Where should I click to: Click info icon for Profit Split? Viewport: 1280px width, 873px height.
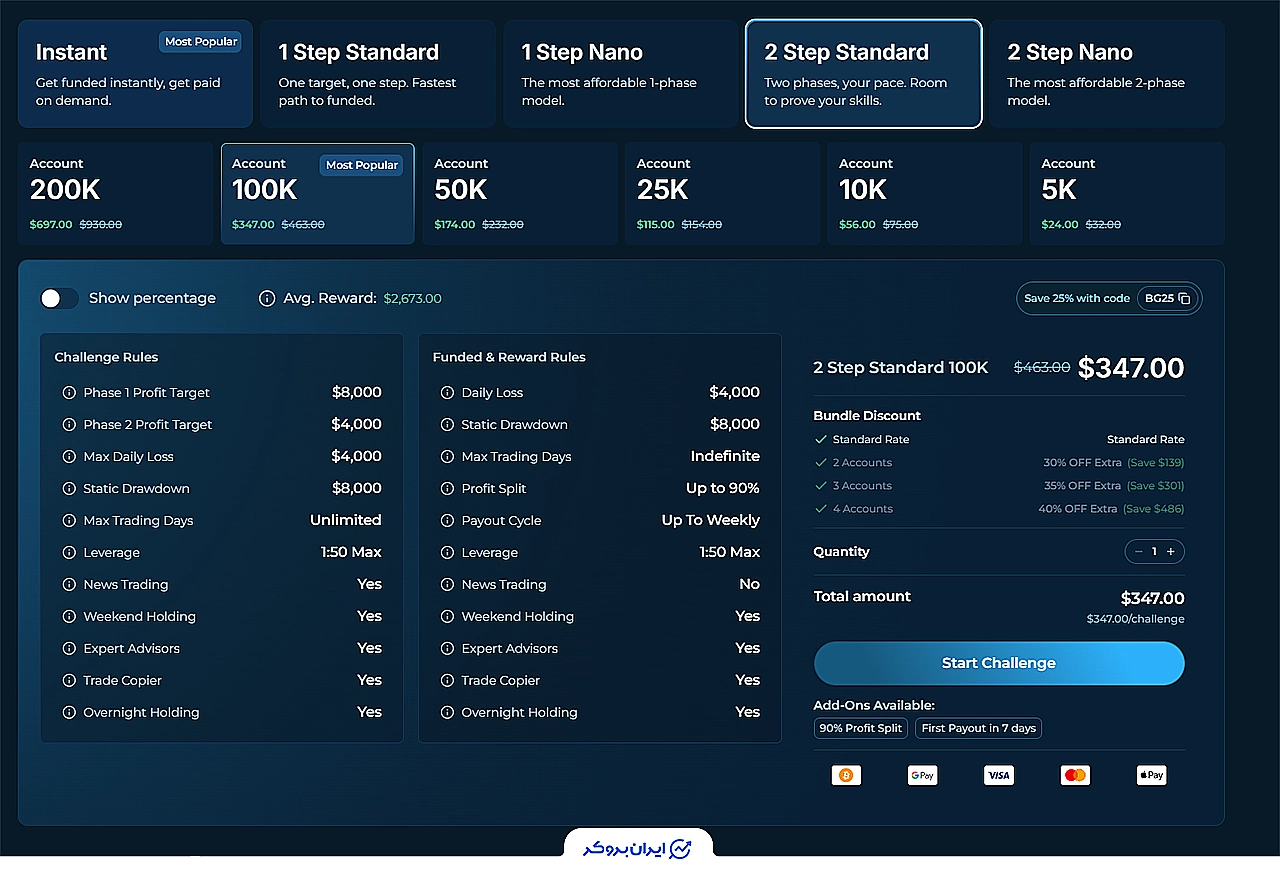click(447, 489)
